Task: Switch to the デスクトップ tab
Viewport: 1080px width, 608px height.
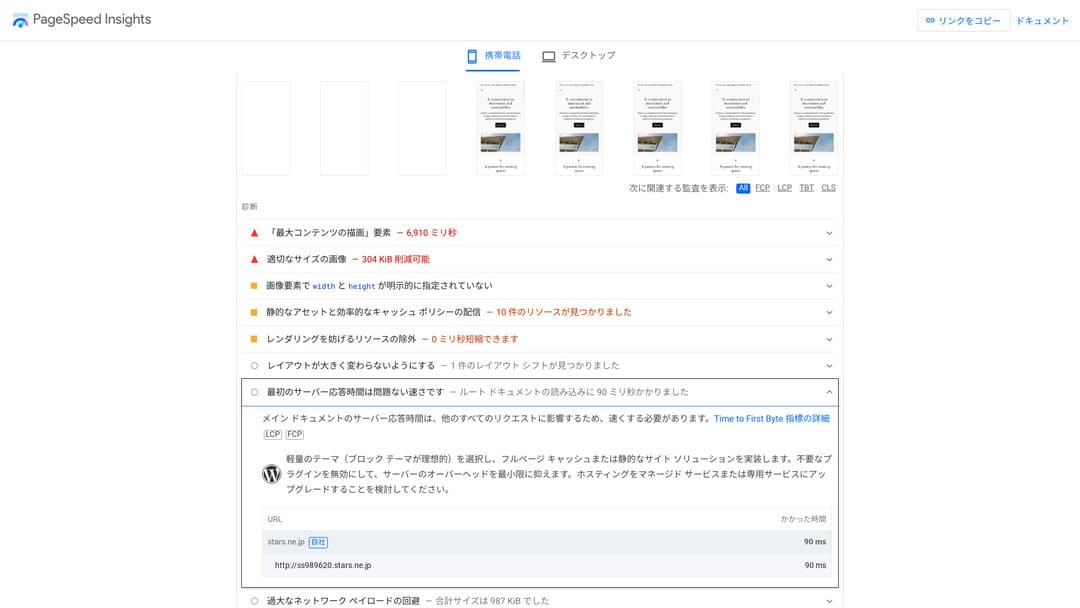Action: point(579,56)
